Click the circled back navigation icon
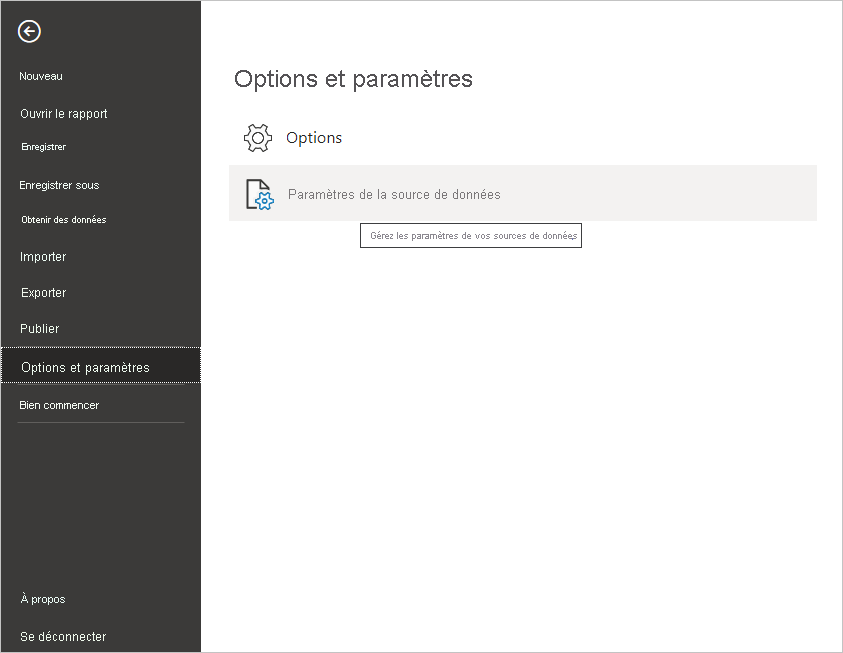This screenshot has height=653, width=843. [x=28, y=31]
